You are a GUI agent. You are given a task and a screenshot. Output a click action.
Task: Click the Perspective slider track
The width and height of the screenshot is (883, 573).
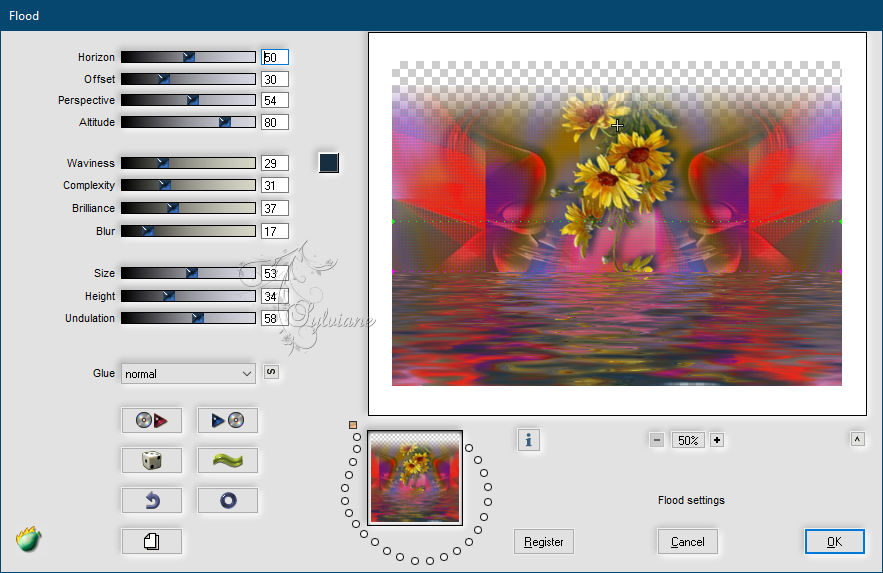tap(188, 100)
